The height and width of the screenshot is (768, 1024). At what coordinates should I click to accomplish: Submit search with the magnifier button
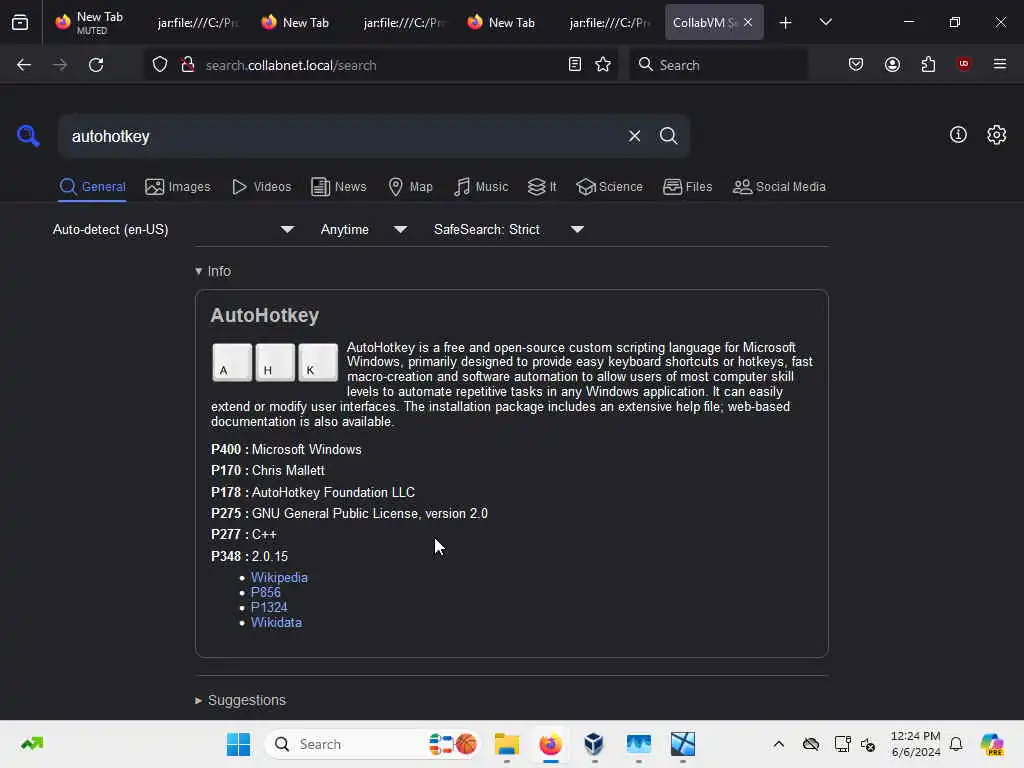(668, 136)
